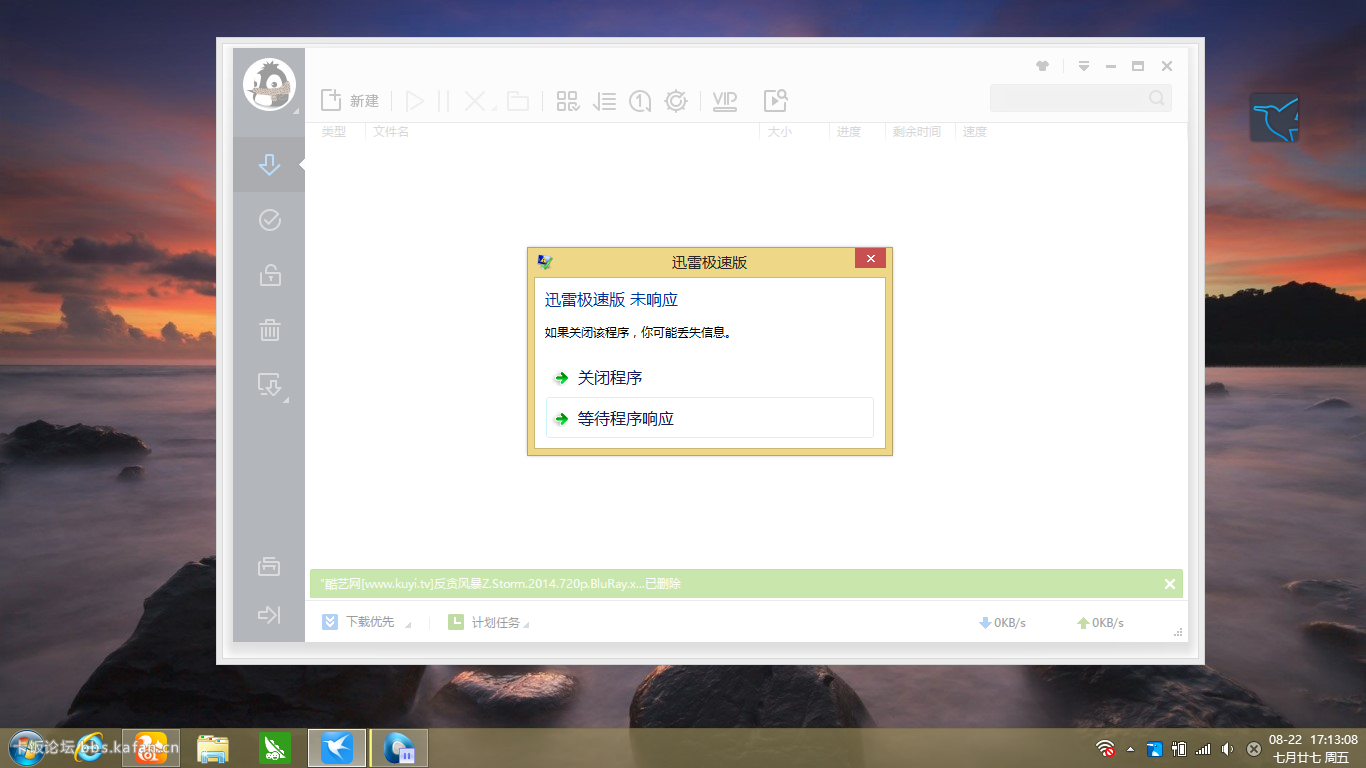Sort by 速度 column header
The width and height of the screenshot is (1366, 768).
pos(975,131)
